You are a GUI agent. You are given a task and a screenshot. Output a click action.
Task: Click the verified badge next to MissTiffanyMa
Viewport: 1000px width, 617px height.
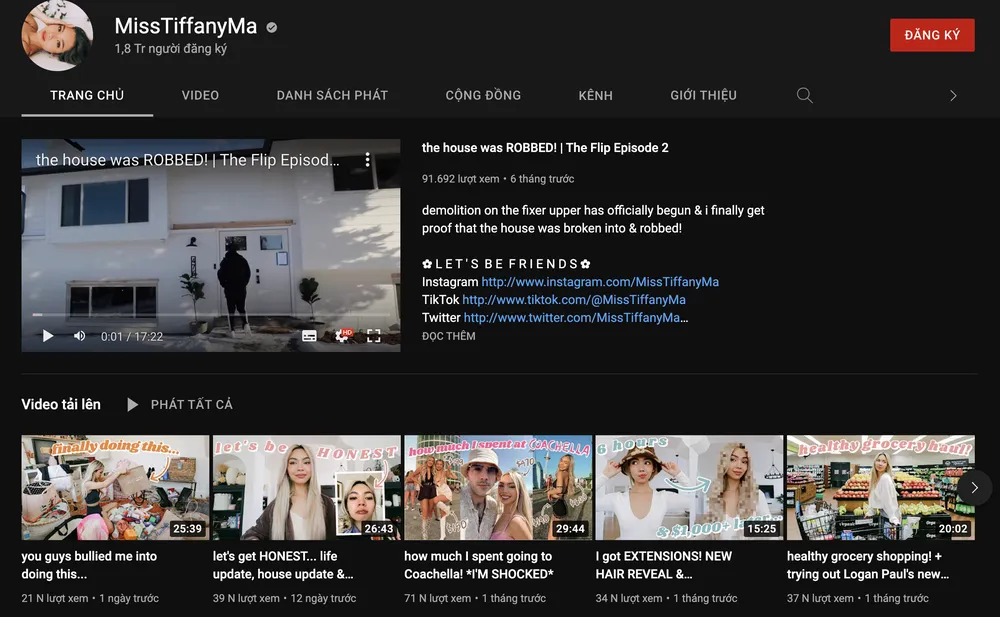click(270, 26)
